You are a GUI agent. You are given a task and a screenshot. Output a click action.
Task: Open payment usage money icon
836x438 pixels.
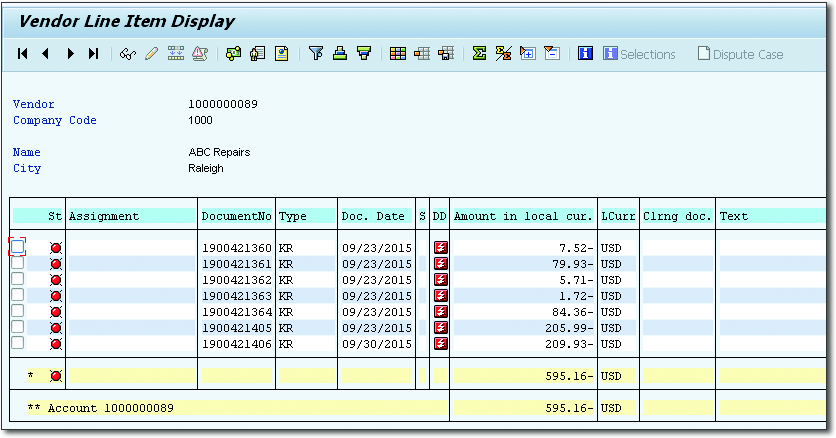tap(233, 54)
